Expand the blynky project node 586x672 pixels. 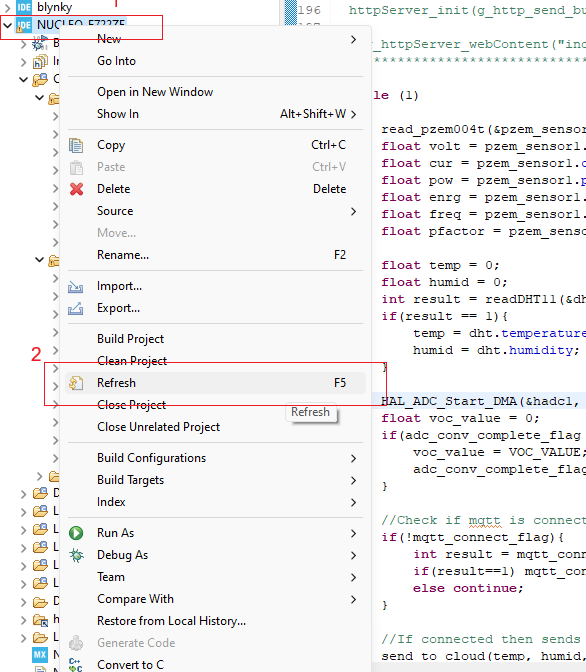click(x=7, y=7)
